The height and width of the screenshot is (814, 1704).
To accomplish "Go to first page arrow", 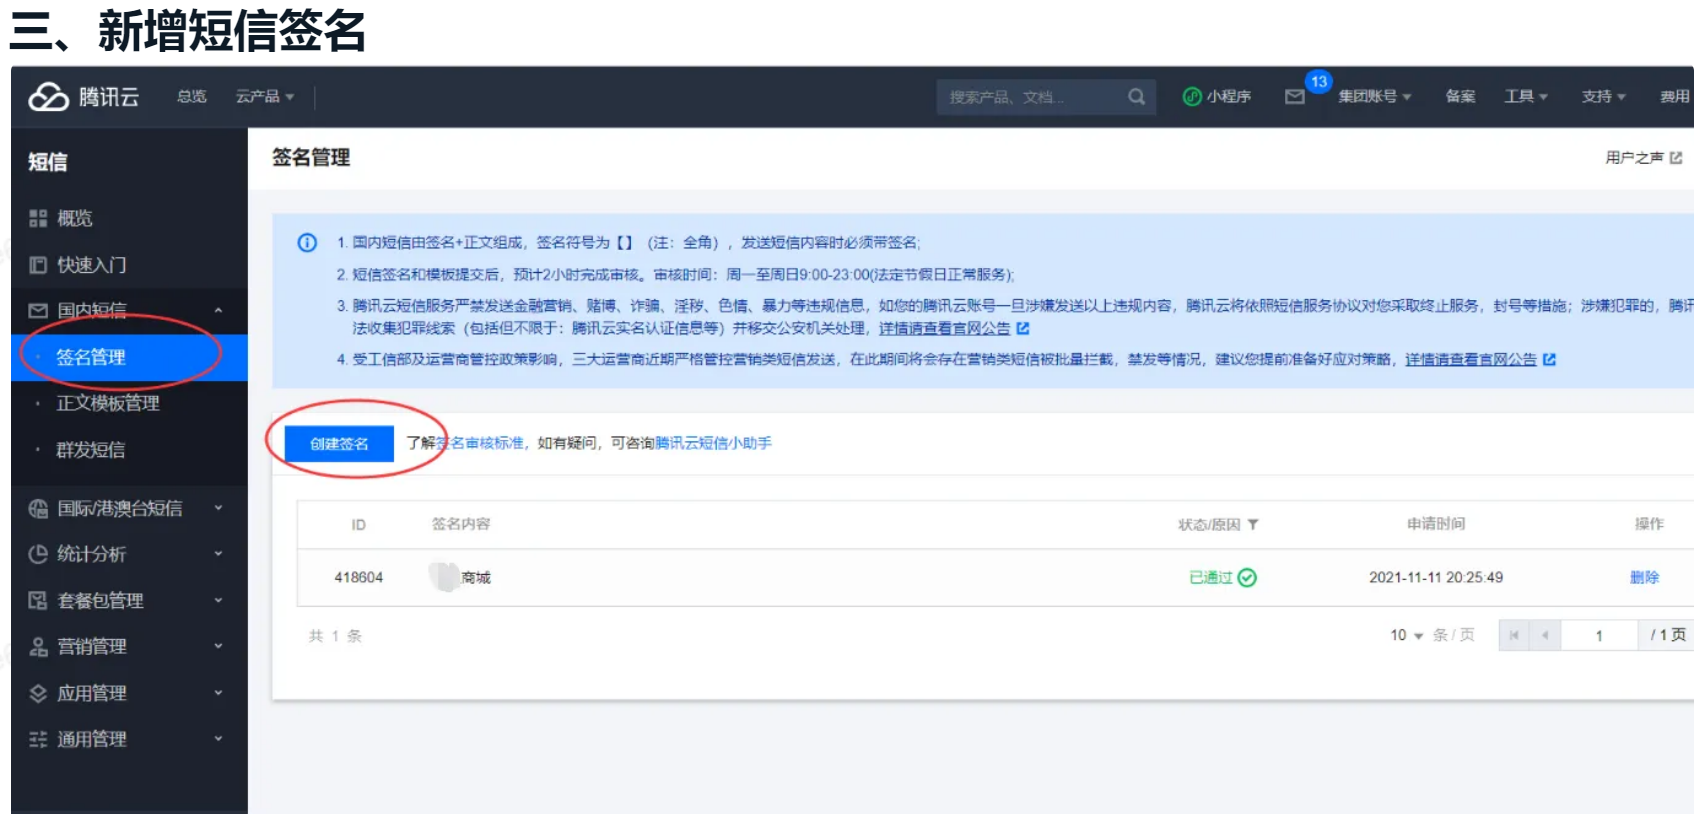I will 1514,635.
